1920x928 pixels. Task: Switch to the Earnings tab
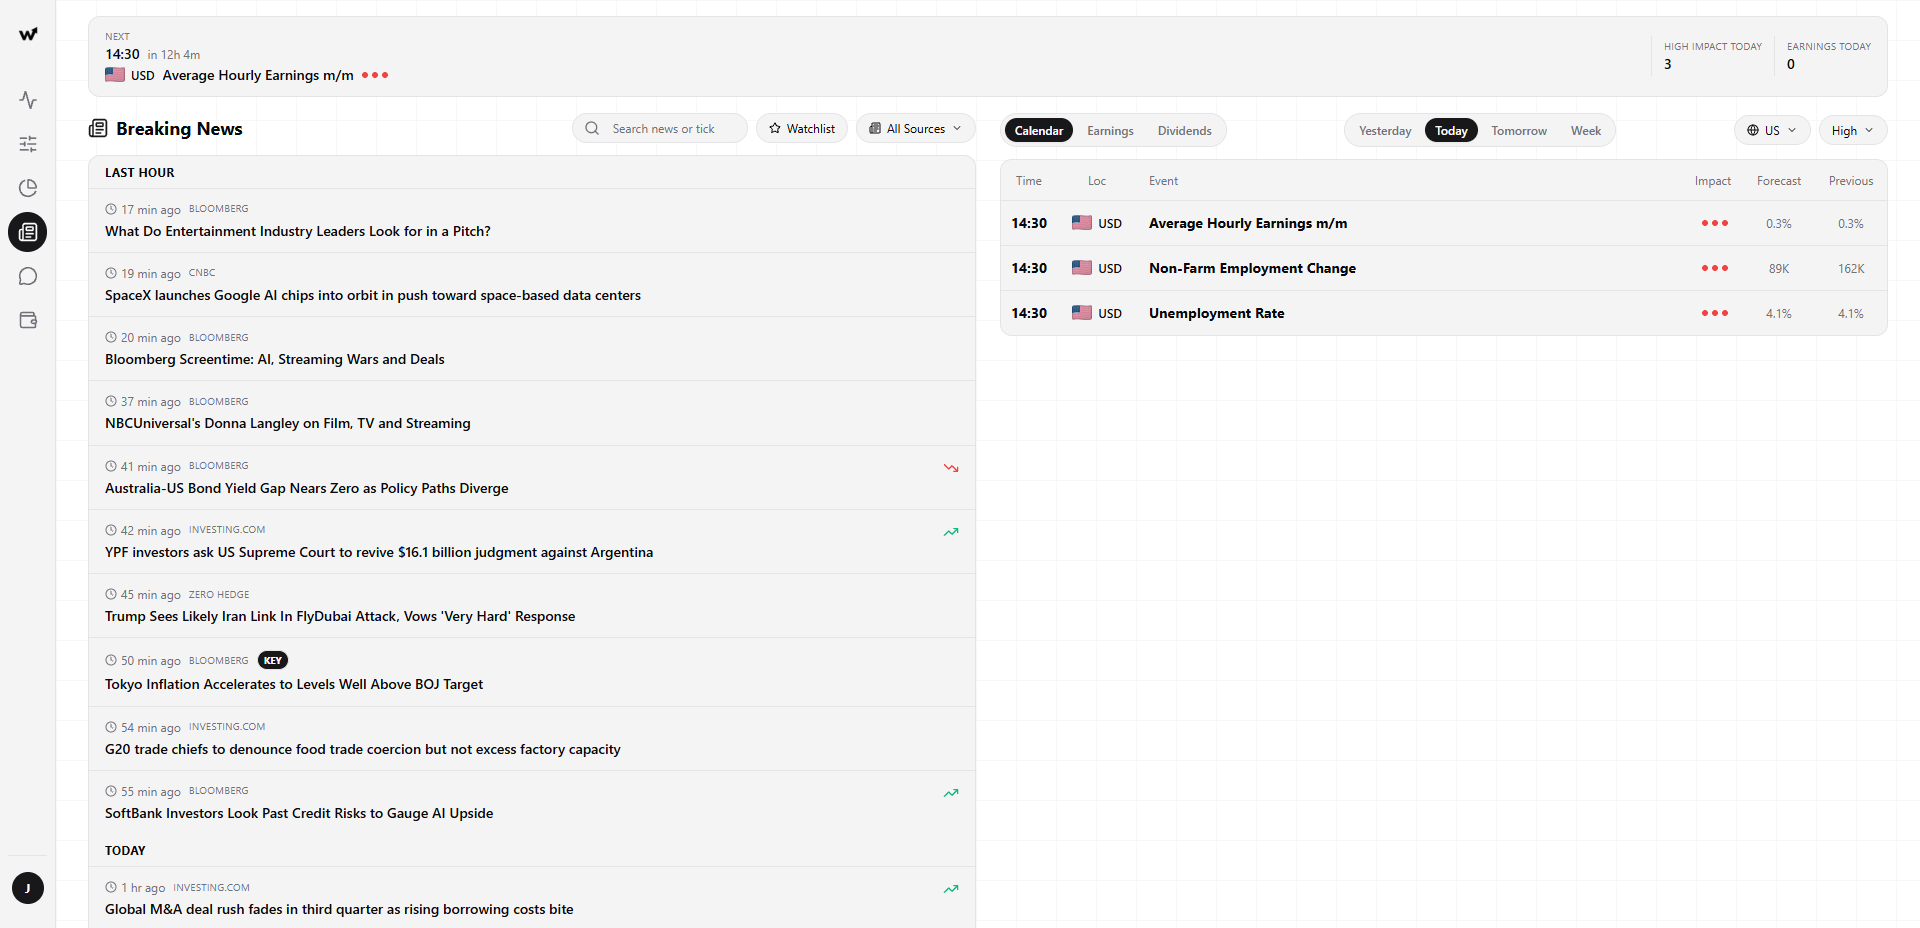point(1110,130)
